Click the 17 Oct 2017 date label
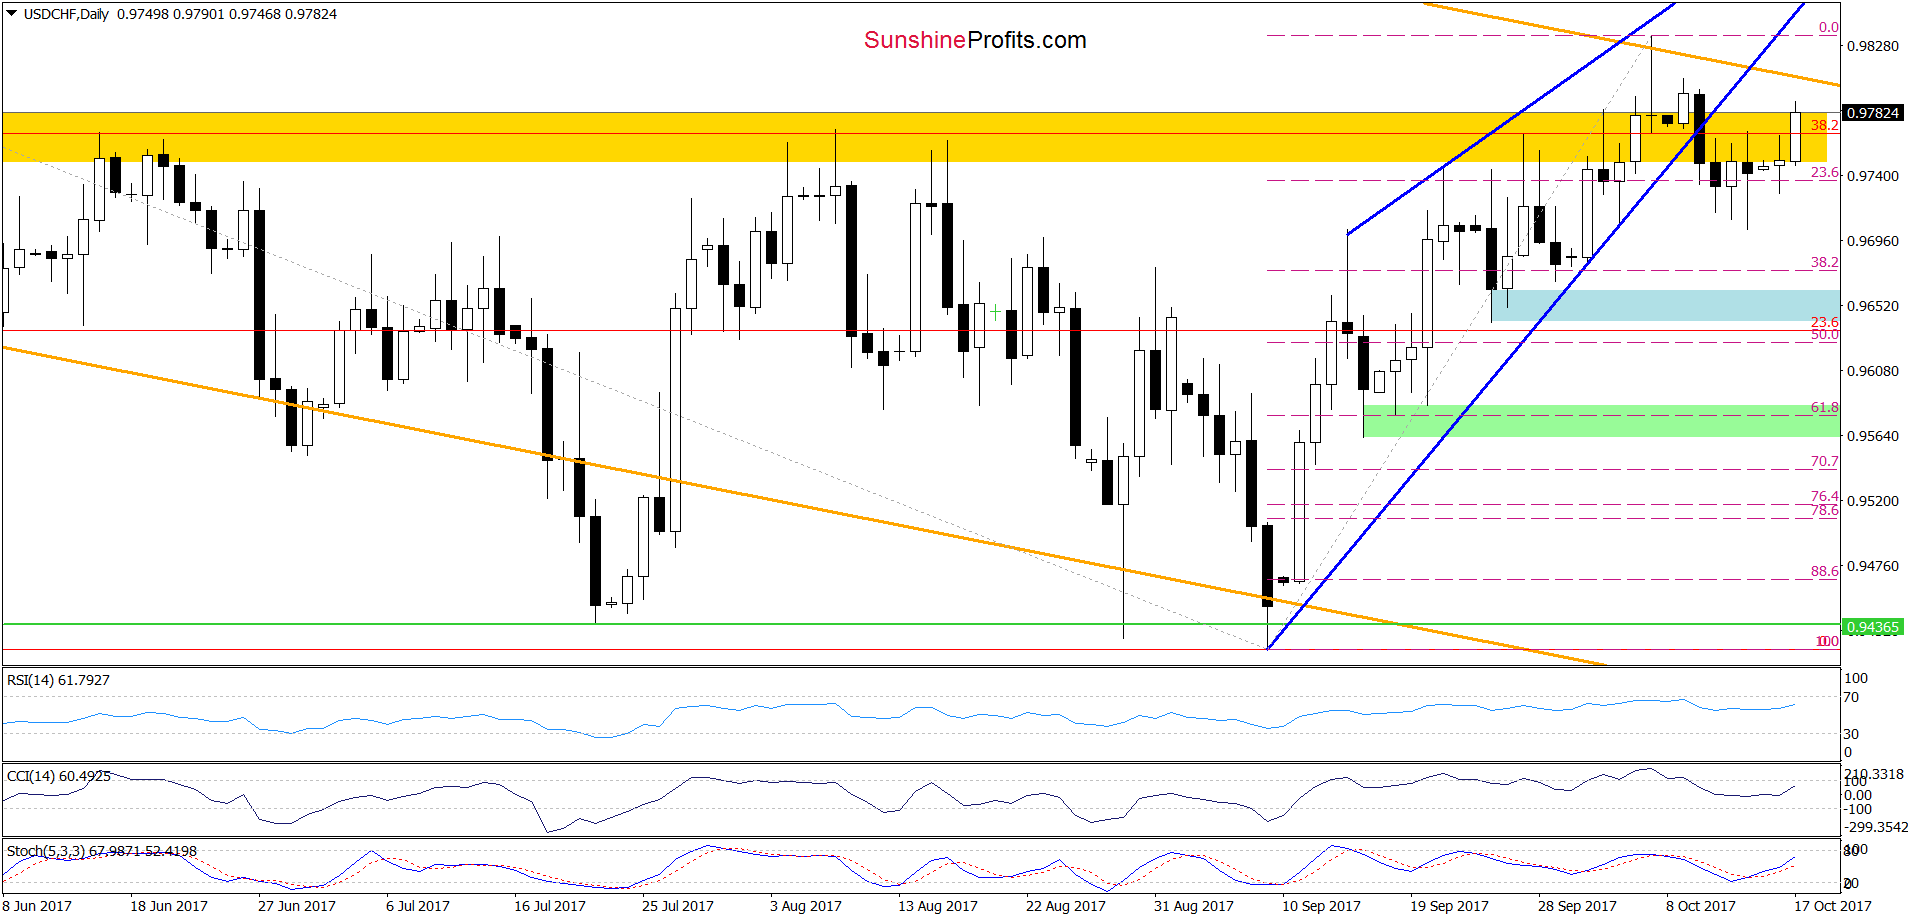This screenshot has width=1908, height=920. point(1833,906)
